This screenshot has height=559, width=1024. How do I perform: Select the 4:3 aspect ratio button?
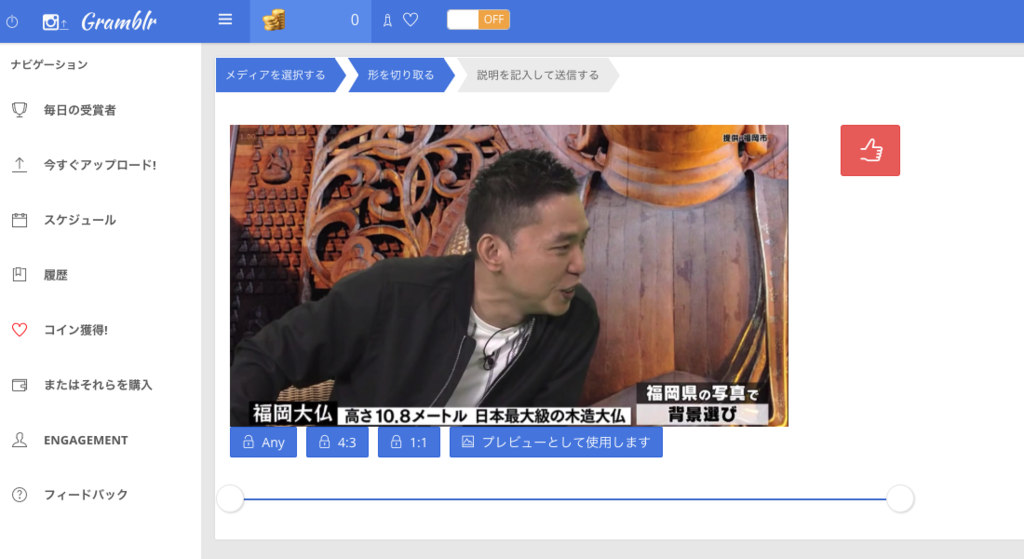337,442
